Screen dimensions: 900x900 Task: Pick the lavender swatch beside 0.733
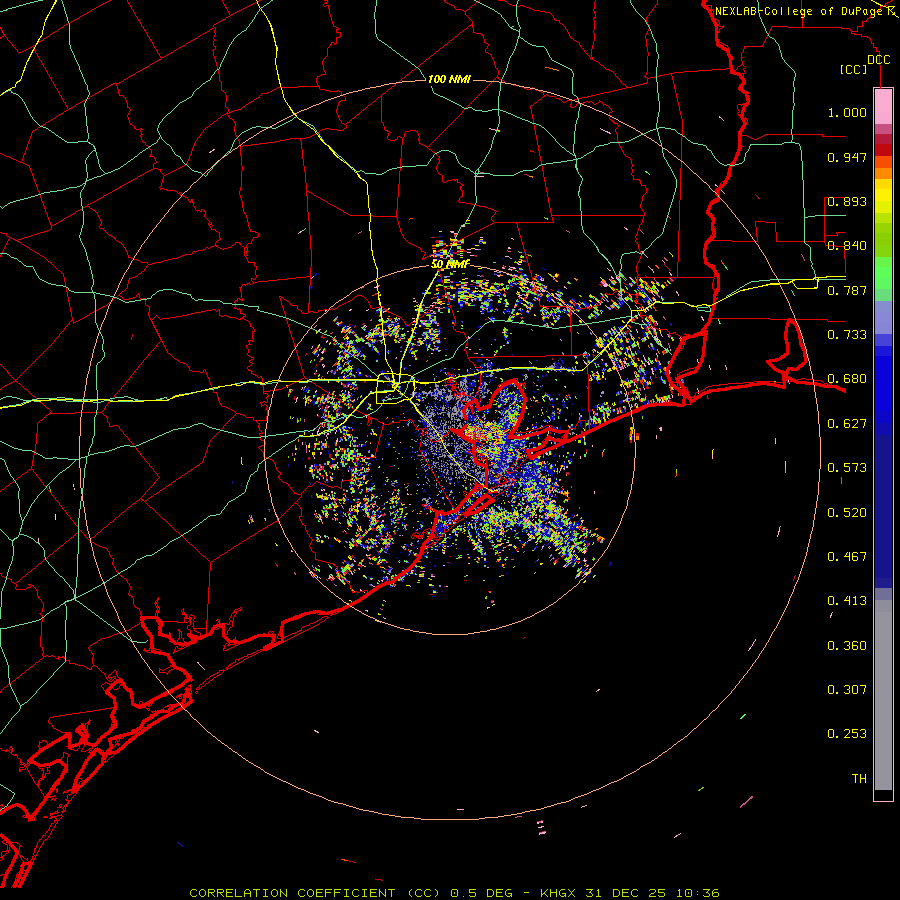883,318
